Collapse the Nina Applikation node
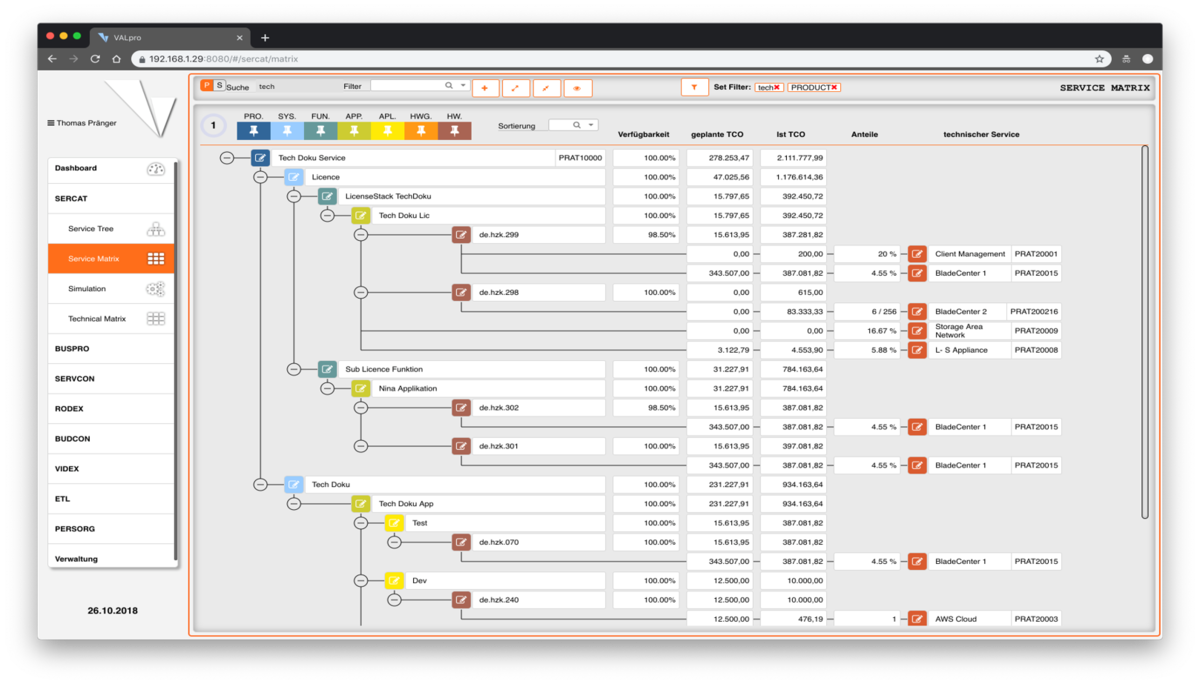 [327, 389]
